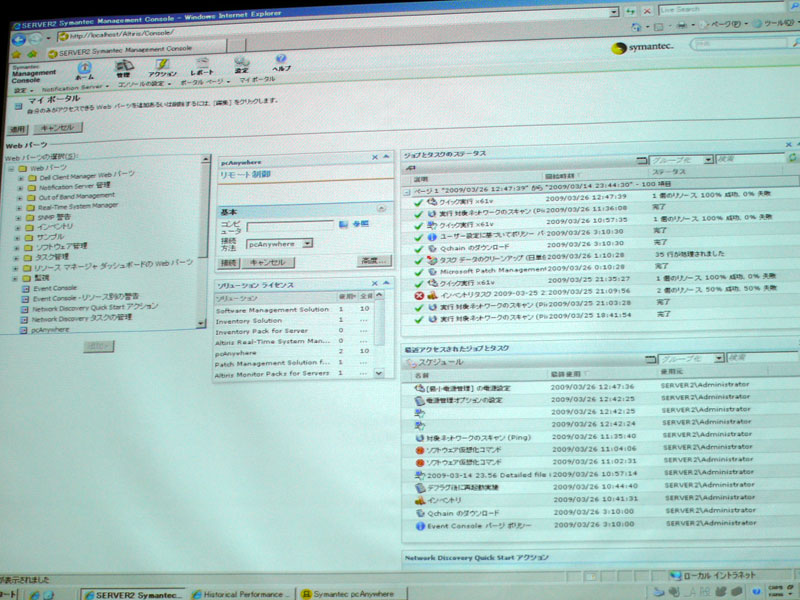Open the ポータル ページ submenu
800x600 pixels.
[205, 82]
